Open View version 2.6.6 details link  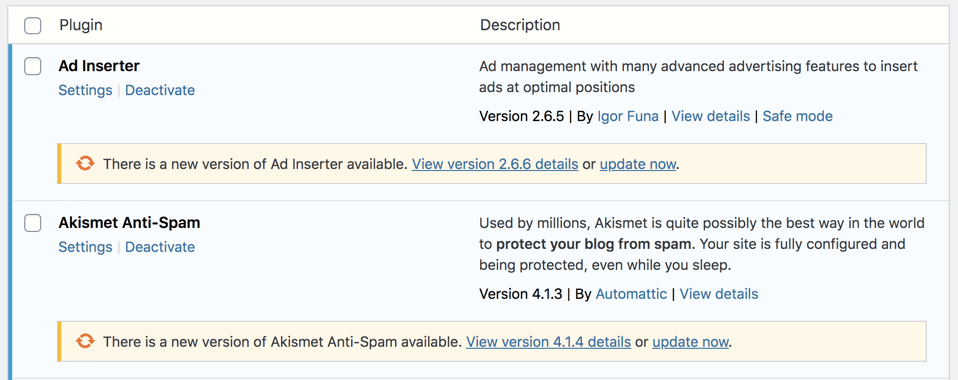pyautogui.click(x=495, y=164)
